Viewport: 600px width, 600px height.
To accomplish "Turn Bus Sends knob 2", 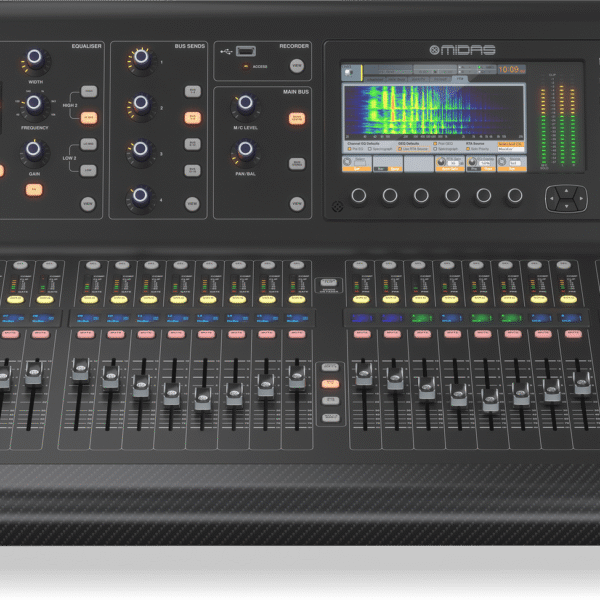I will 141,106.
